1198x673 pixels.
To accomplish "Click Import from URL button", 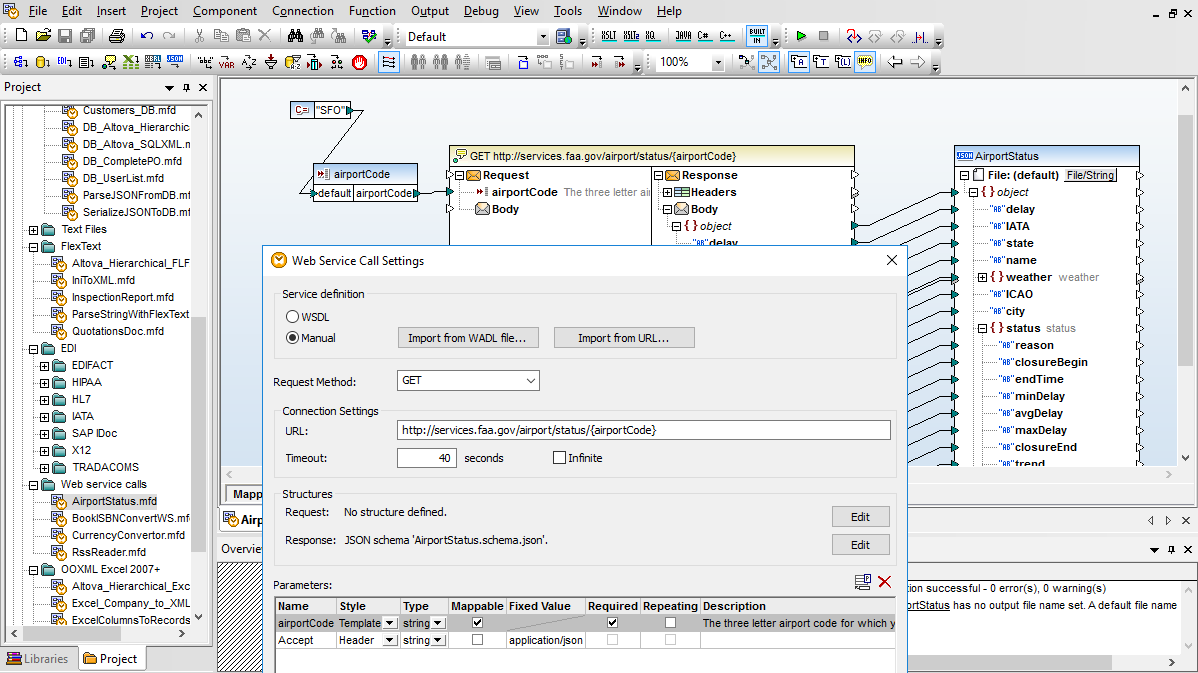I will [x=623, y=338].
